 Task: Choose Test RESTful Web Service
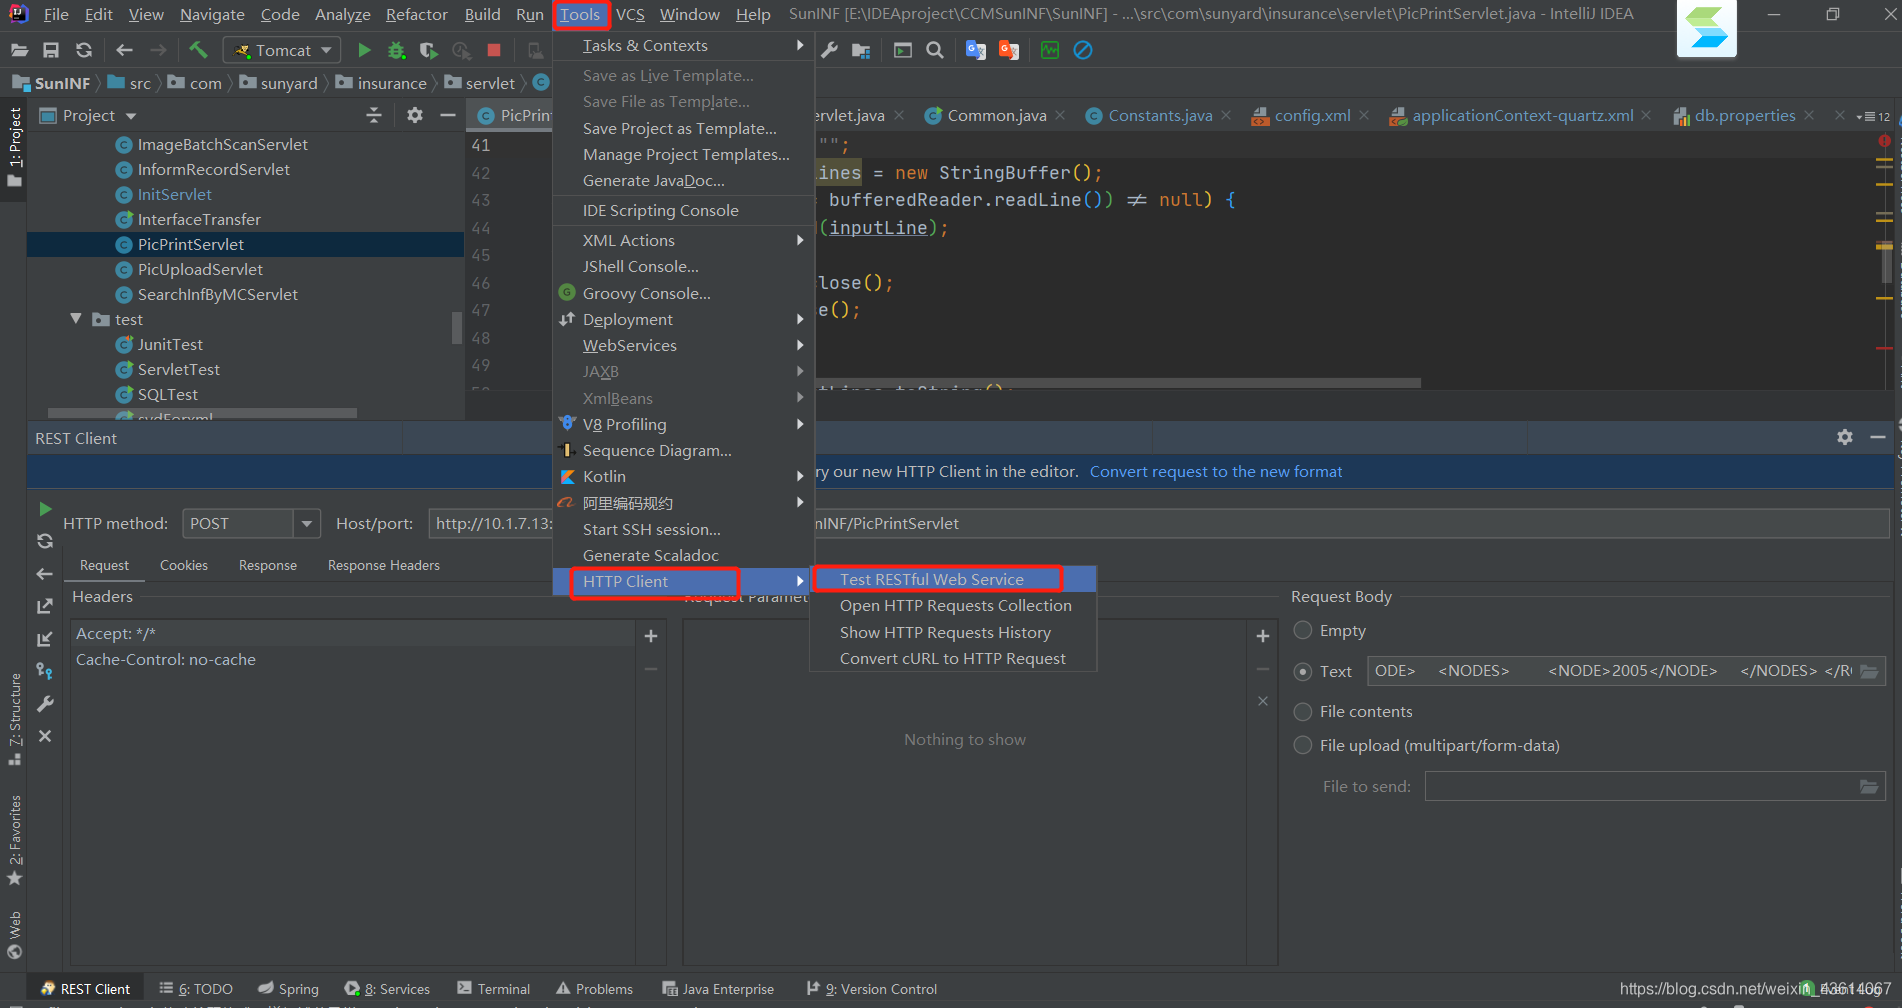(x=953, y=579)
